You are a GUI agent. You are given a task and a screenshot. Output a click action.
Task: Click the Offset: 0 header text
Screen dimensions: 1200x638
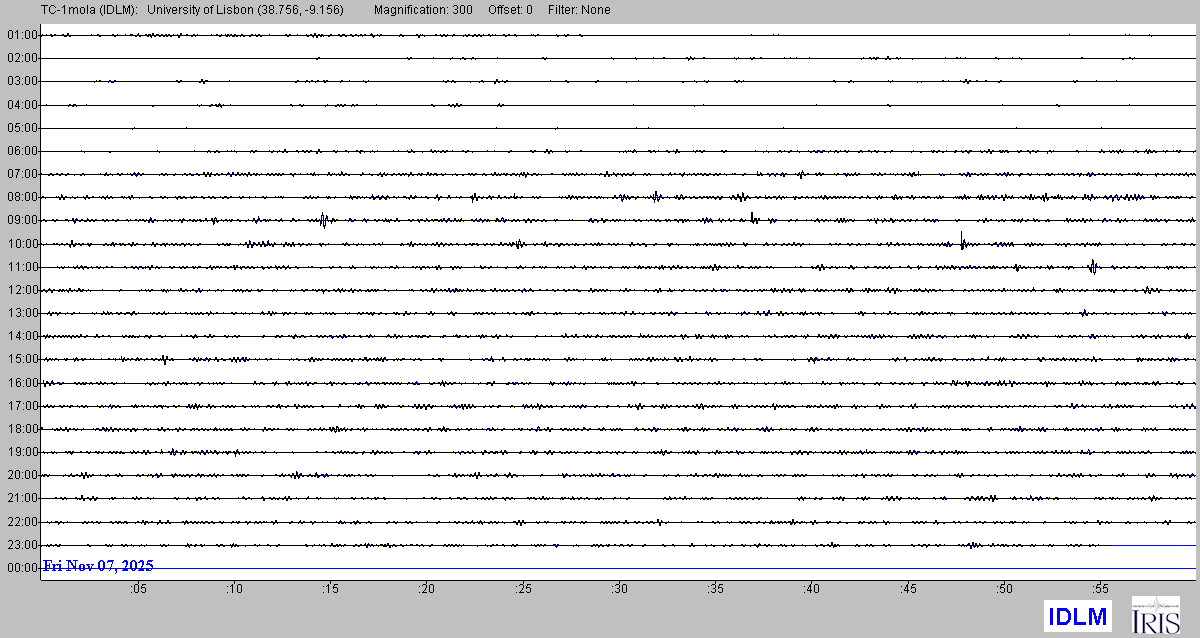(510, 10)
